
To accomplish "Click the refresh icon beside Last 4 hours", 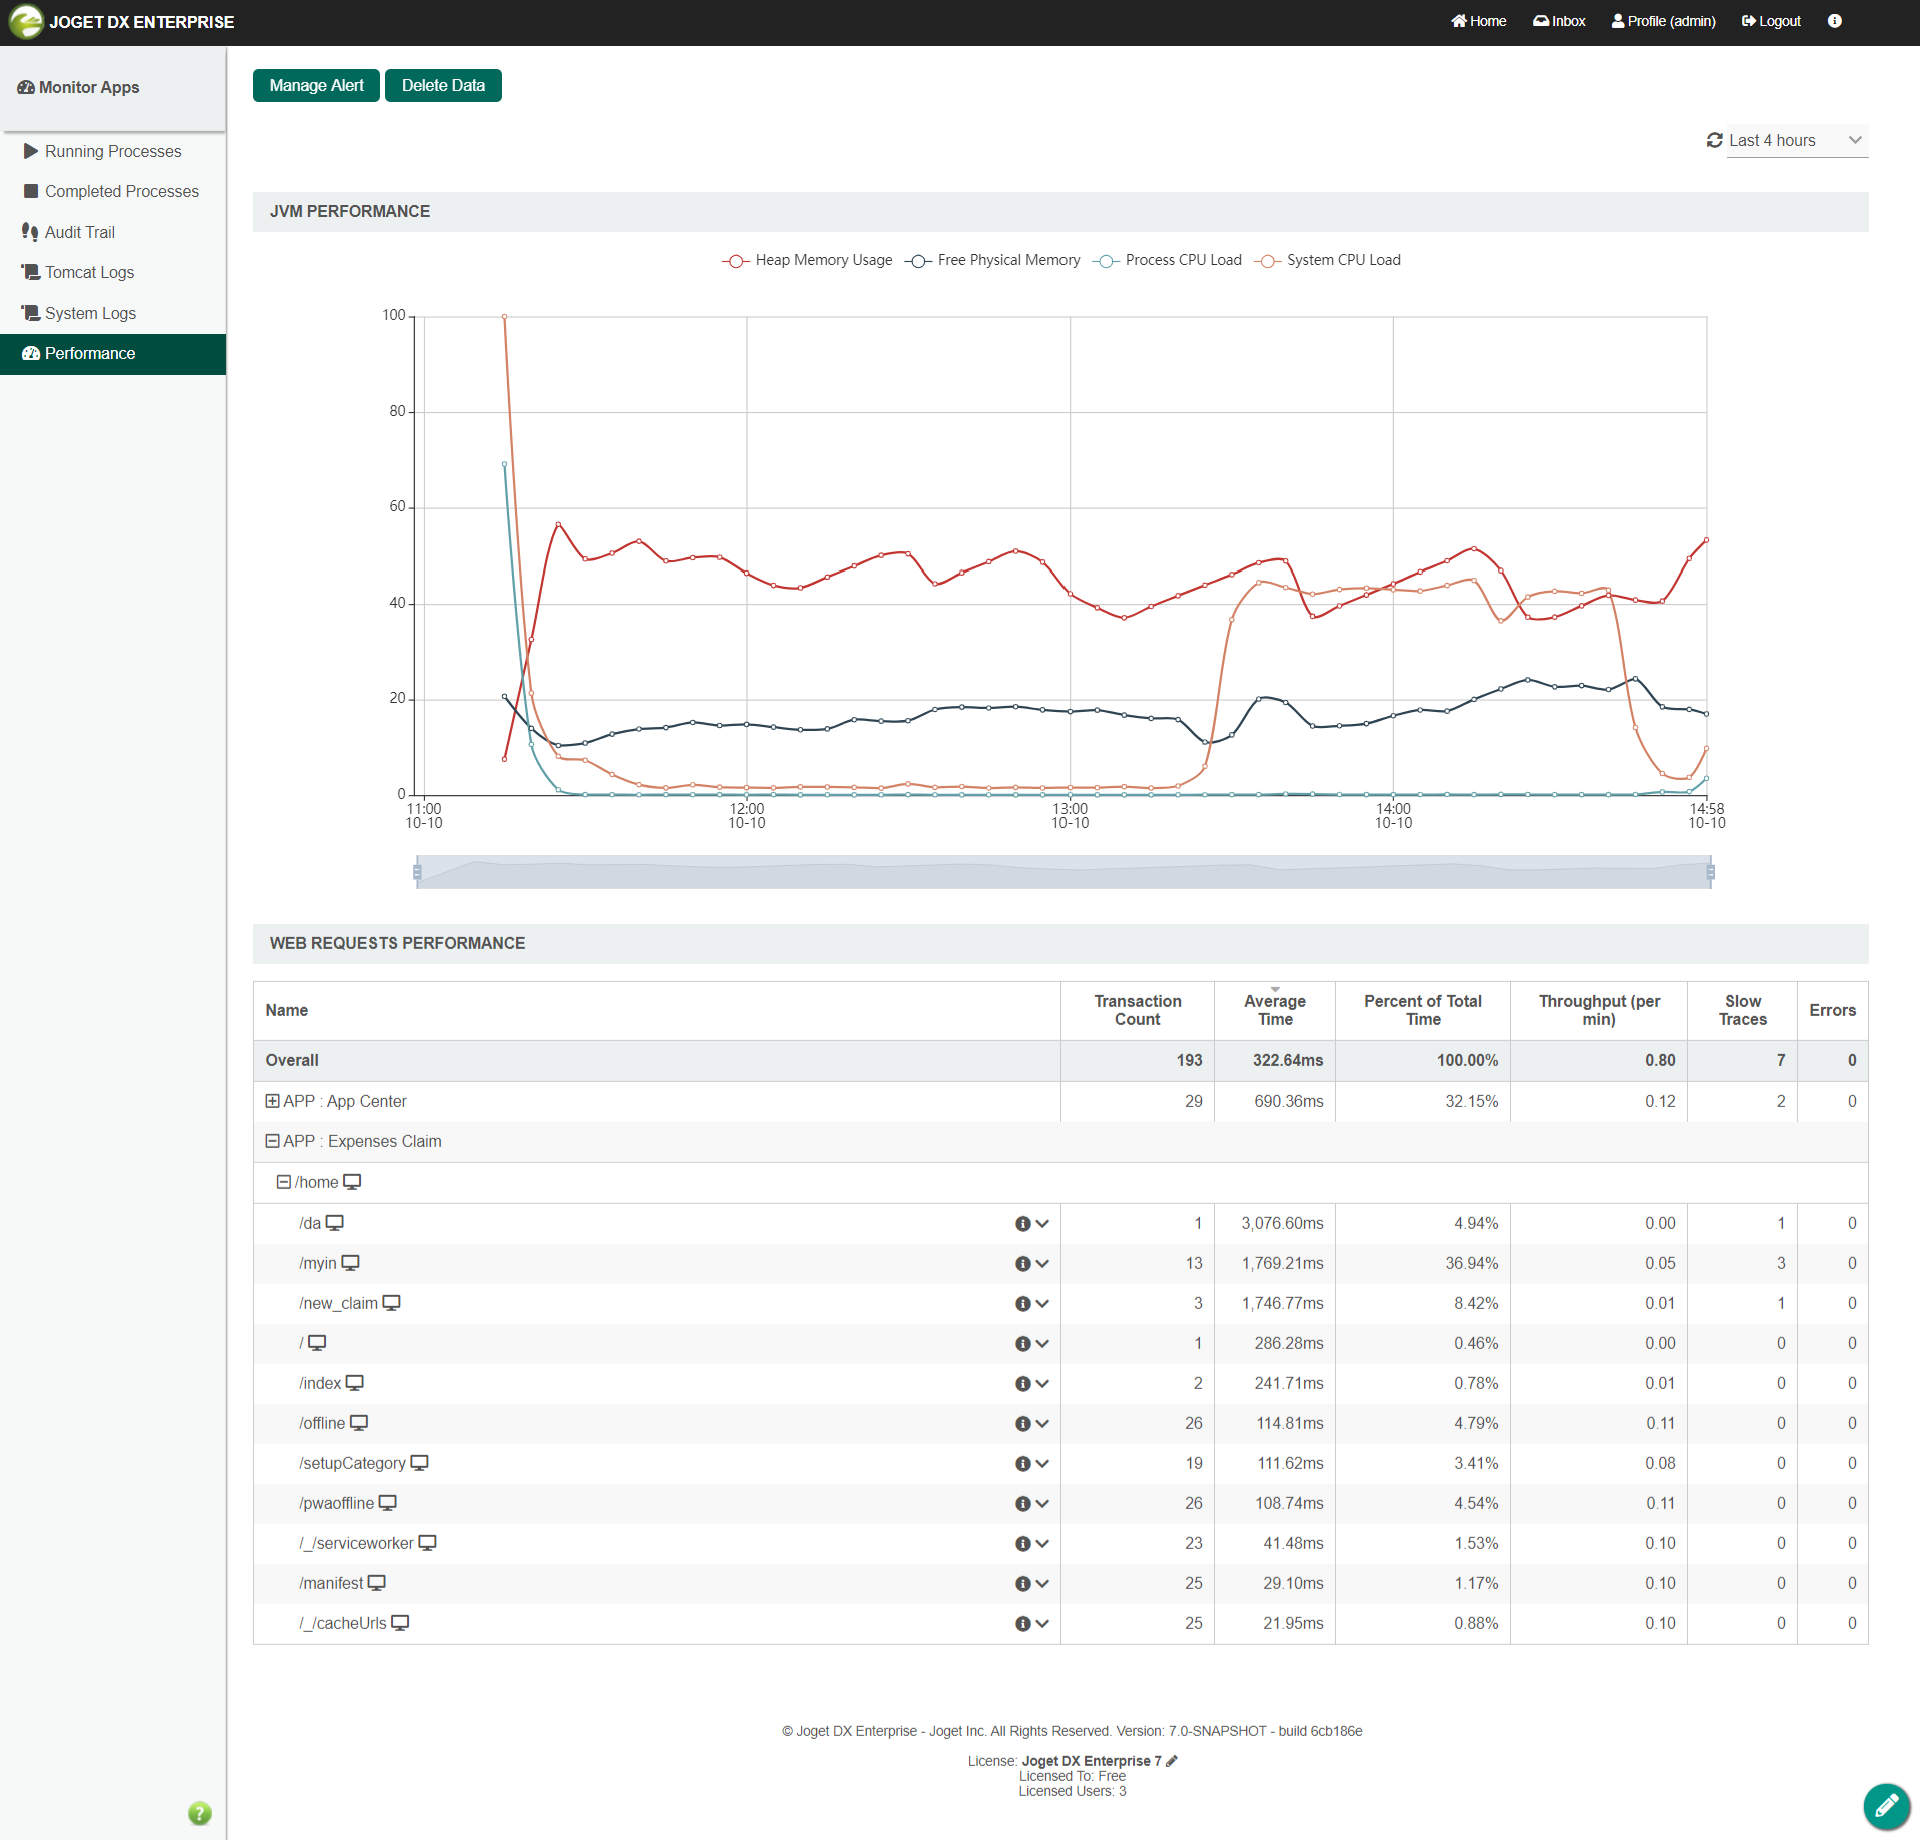I will pyautogui.click(x=1714, y=140).
